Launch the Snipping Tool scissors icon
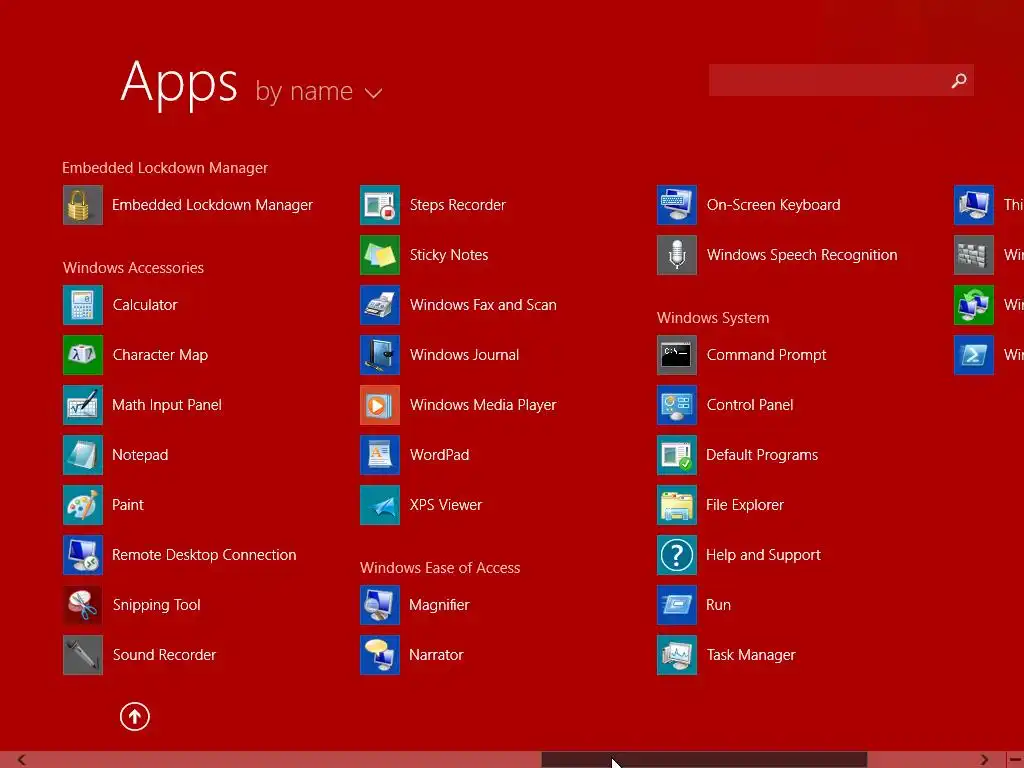1024x768 pixels. tap(83, 605)
